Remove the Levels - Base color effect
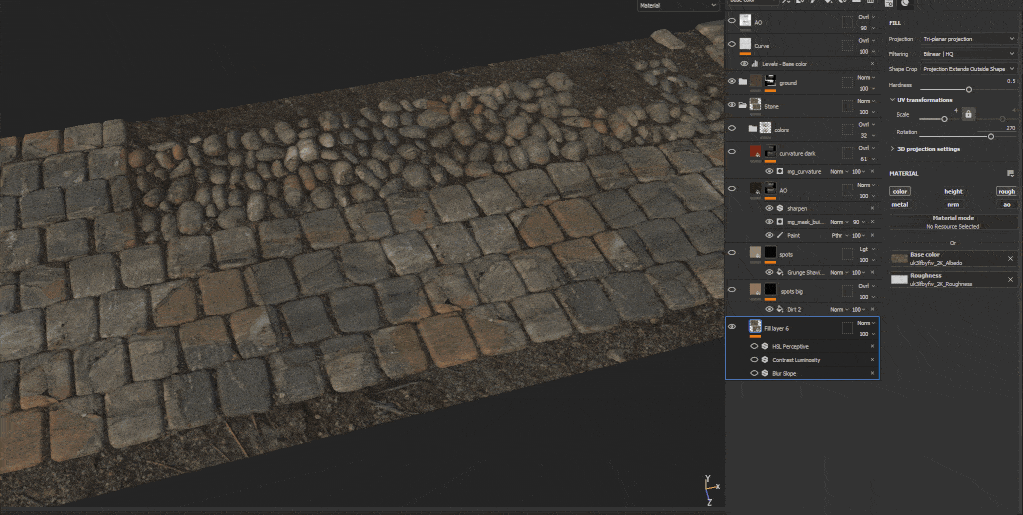Image resolution: width=1023 pixels, height=515 pixels. coord(872,63)
